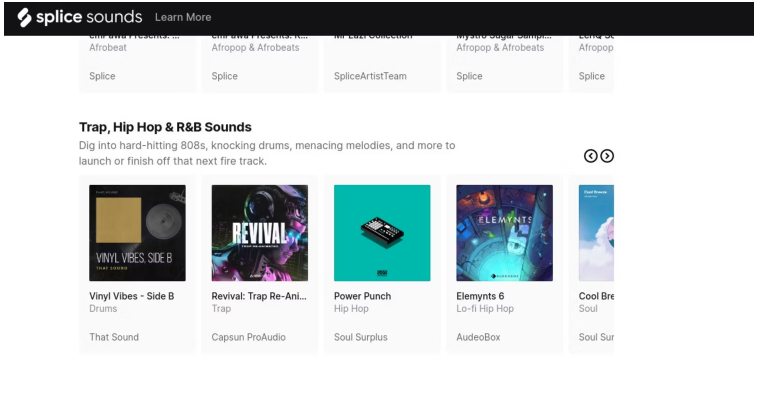This screenshot has width=759, height=406.
Task: Click the Splice logo icon
Action: [x=24, y=17]
